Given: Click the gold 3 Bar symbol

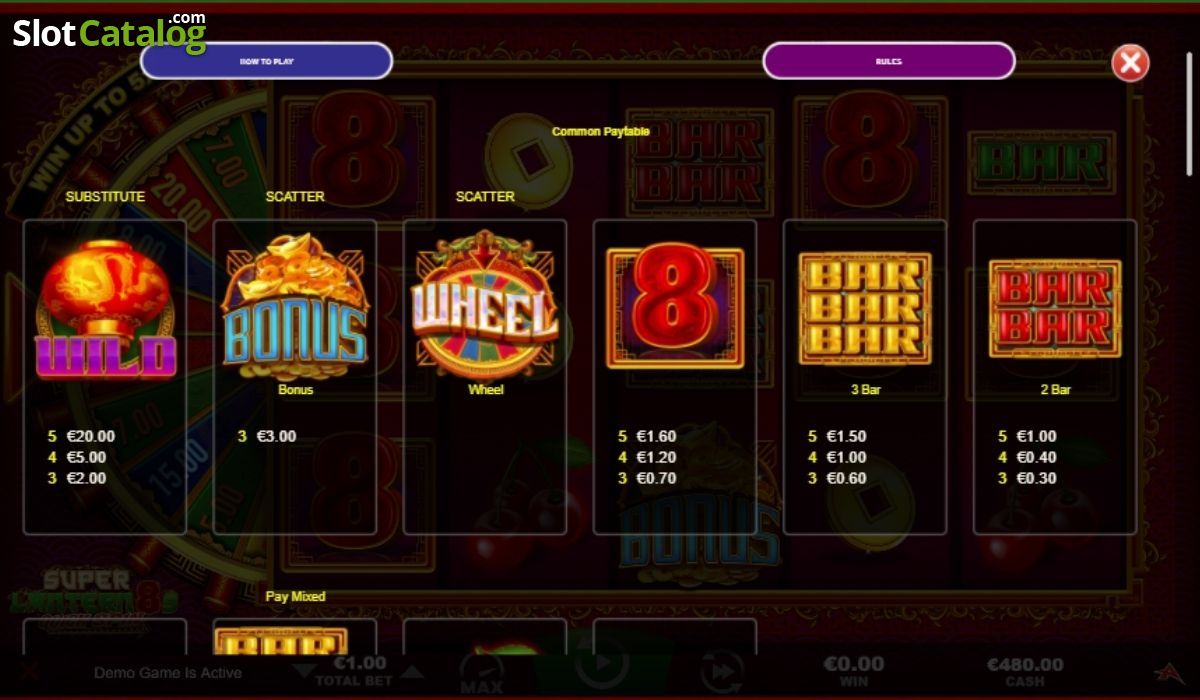Looking at the screenshot, I should coord(865,308).
